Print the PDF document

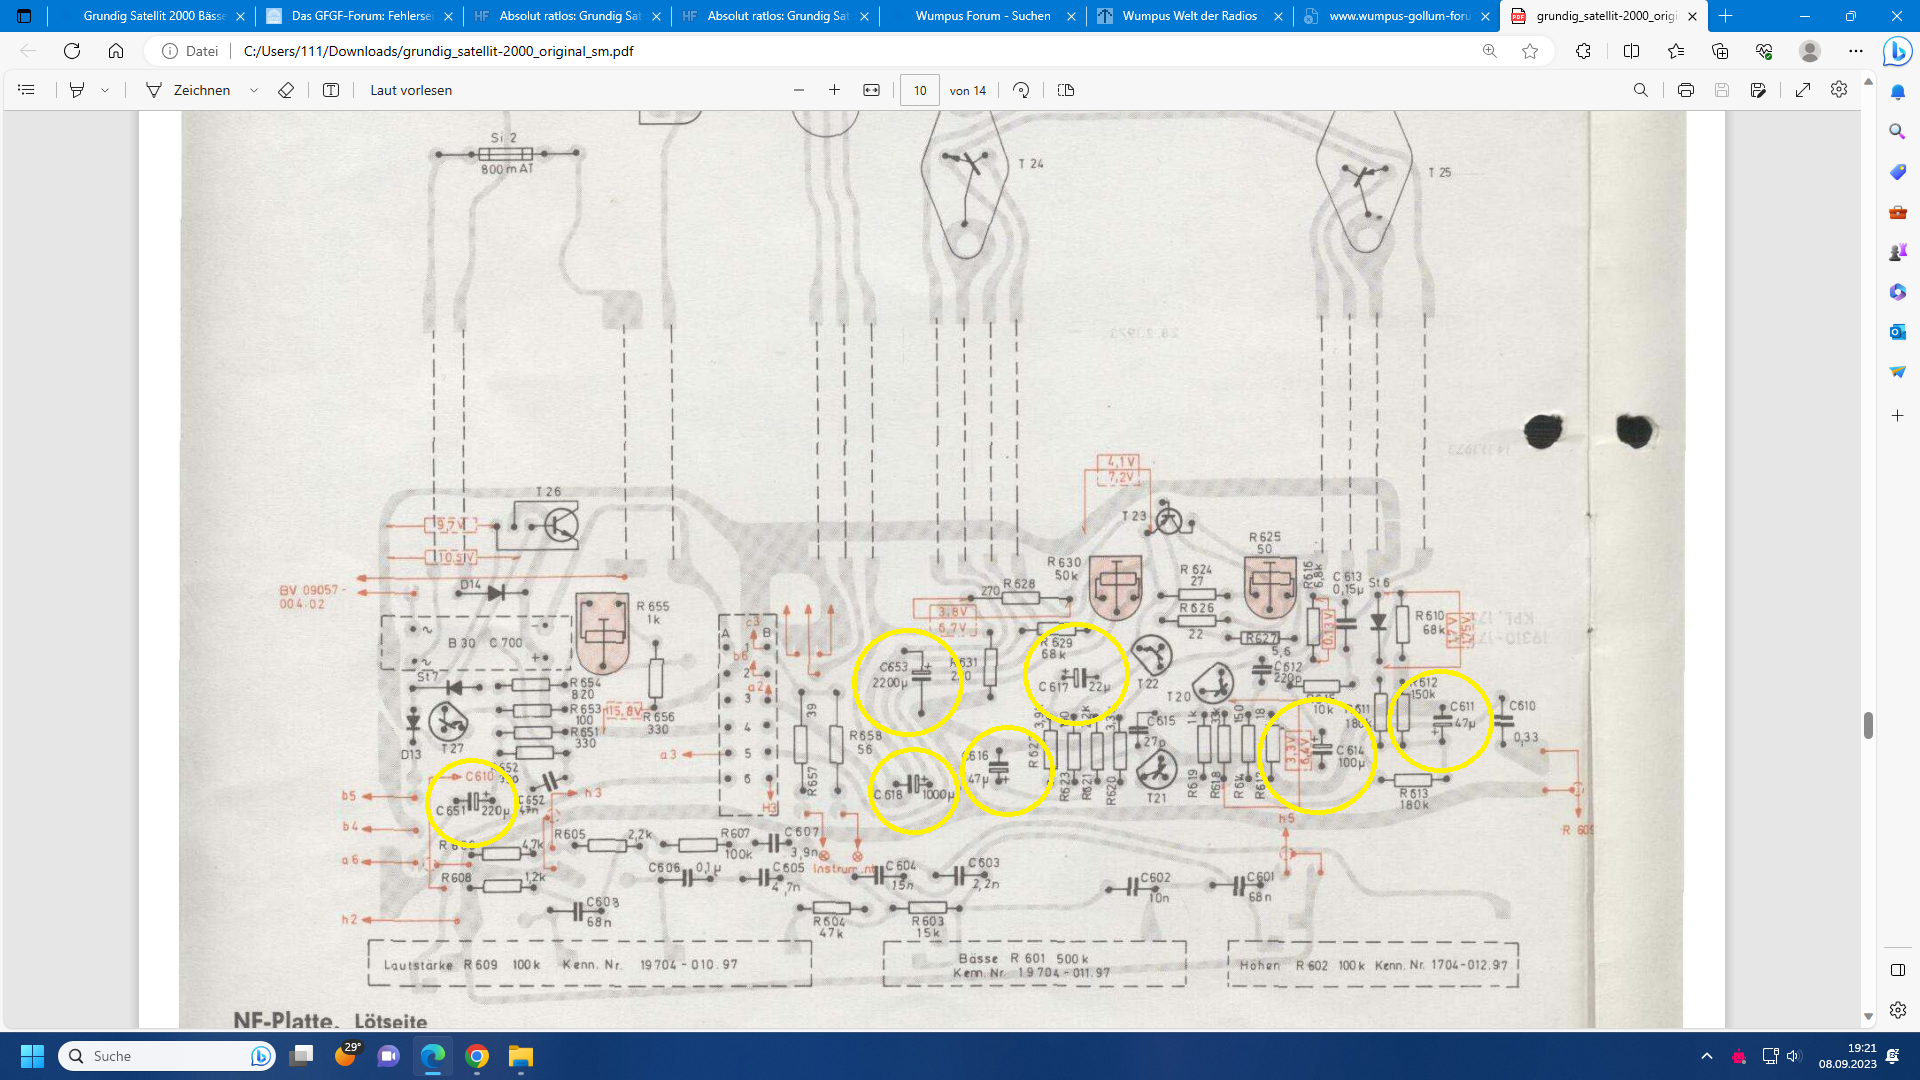coord(1686,90)
